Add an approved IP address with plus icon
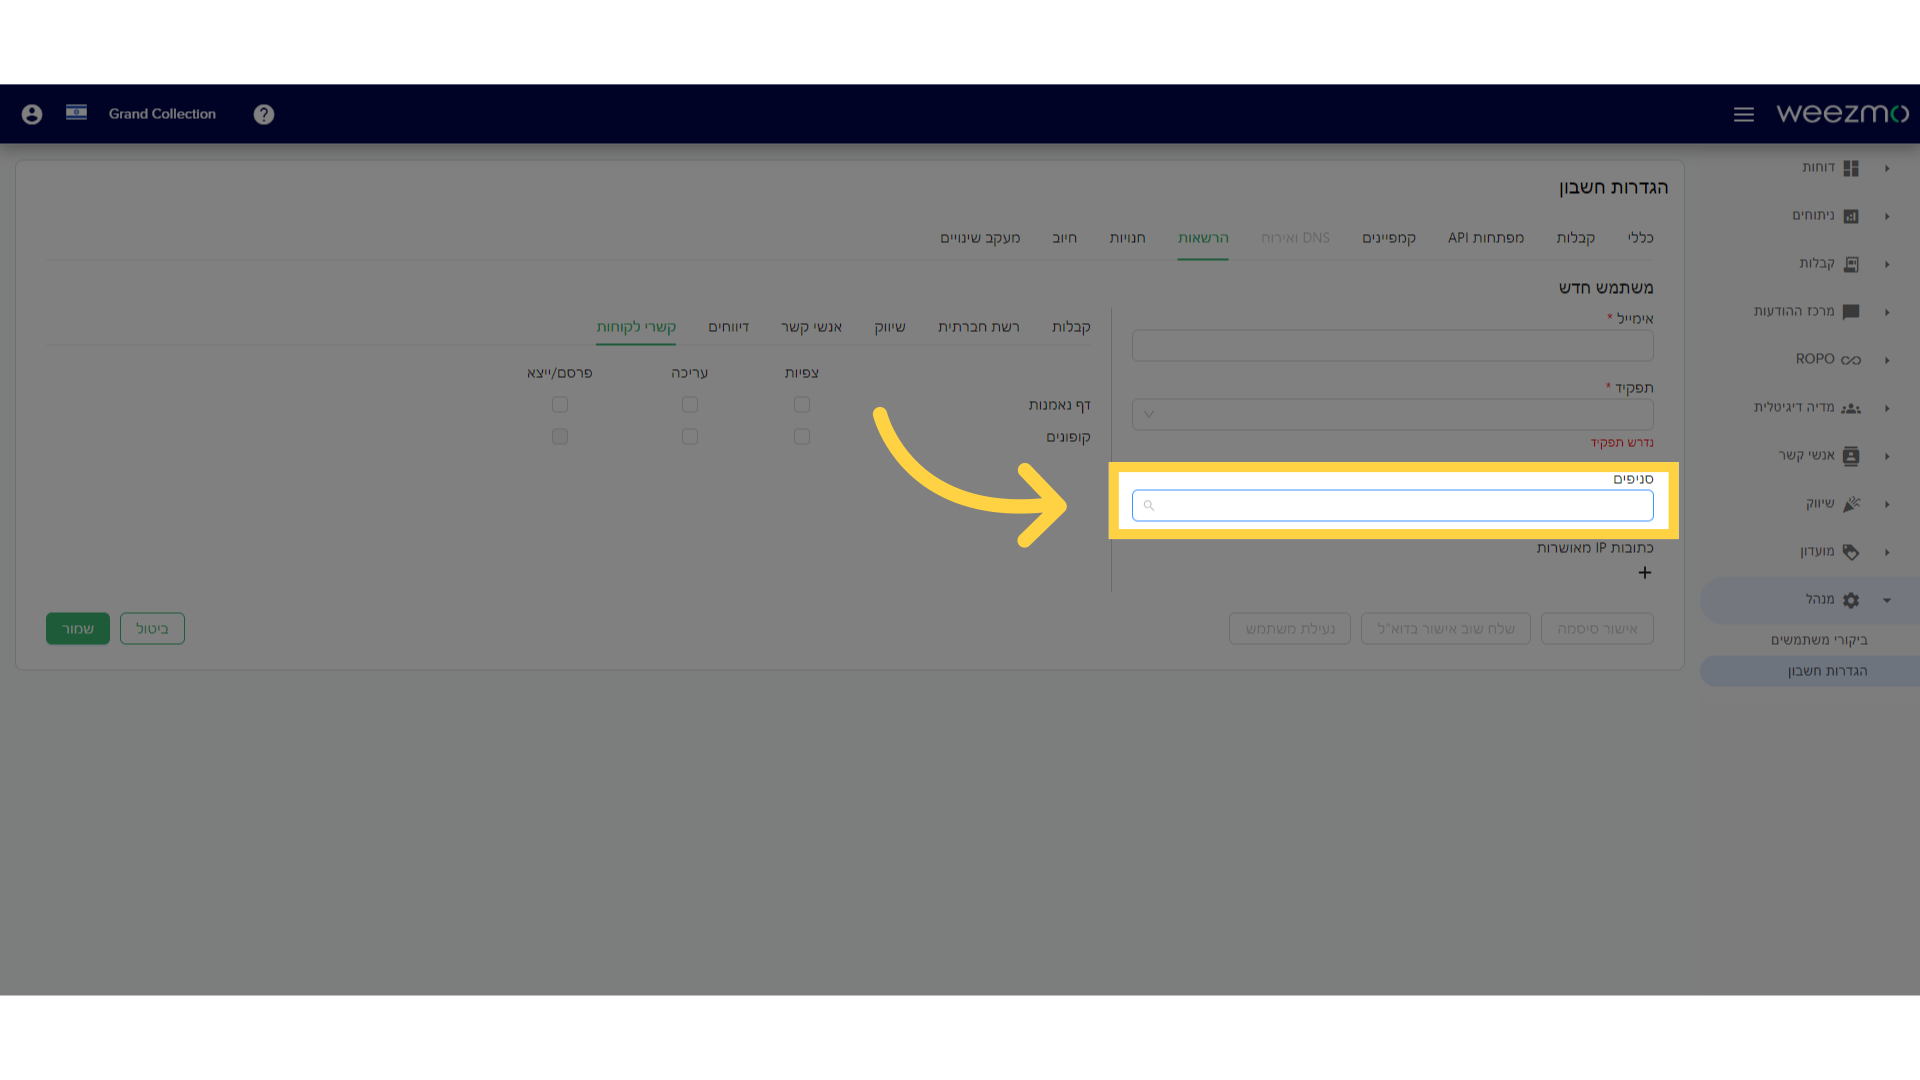The width and height of the screenshot is (1920, 1080). pos(1645,573)
